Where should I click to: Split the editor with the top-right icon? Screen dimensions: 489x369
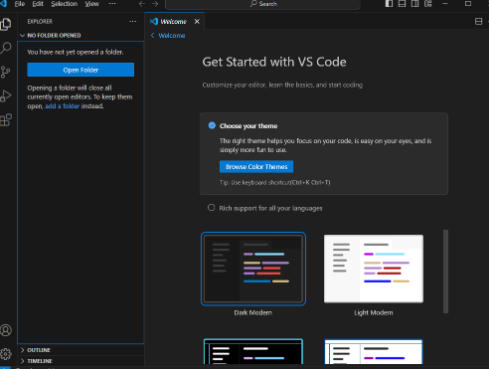(479, 21)
